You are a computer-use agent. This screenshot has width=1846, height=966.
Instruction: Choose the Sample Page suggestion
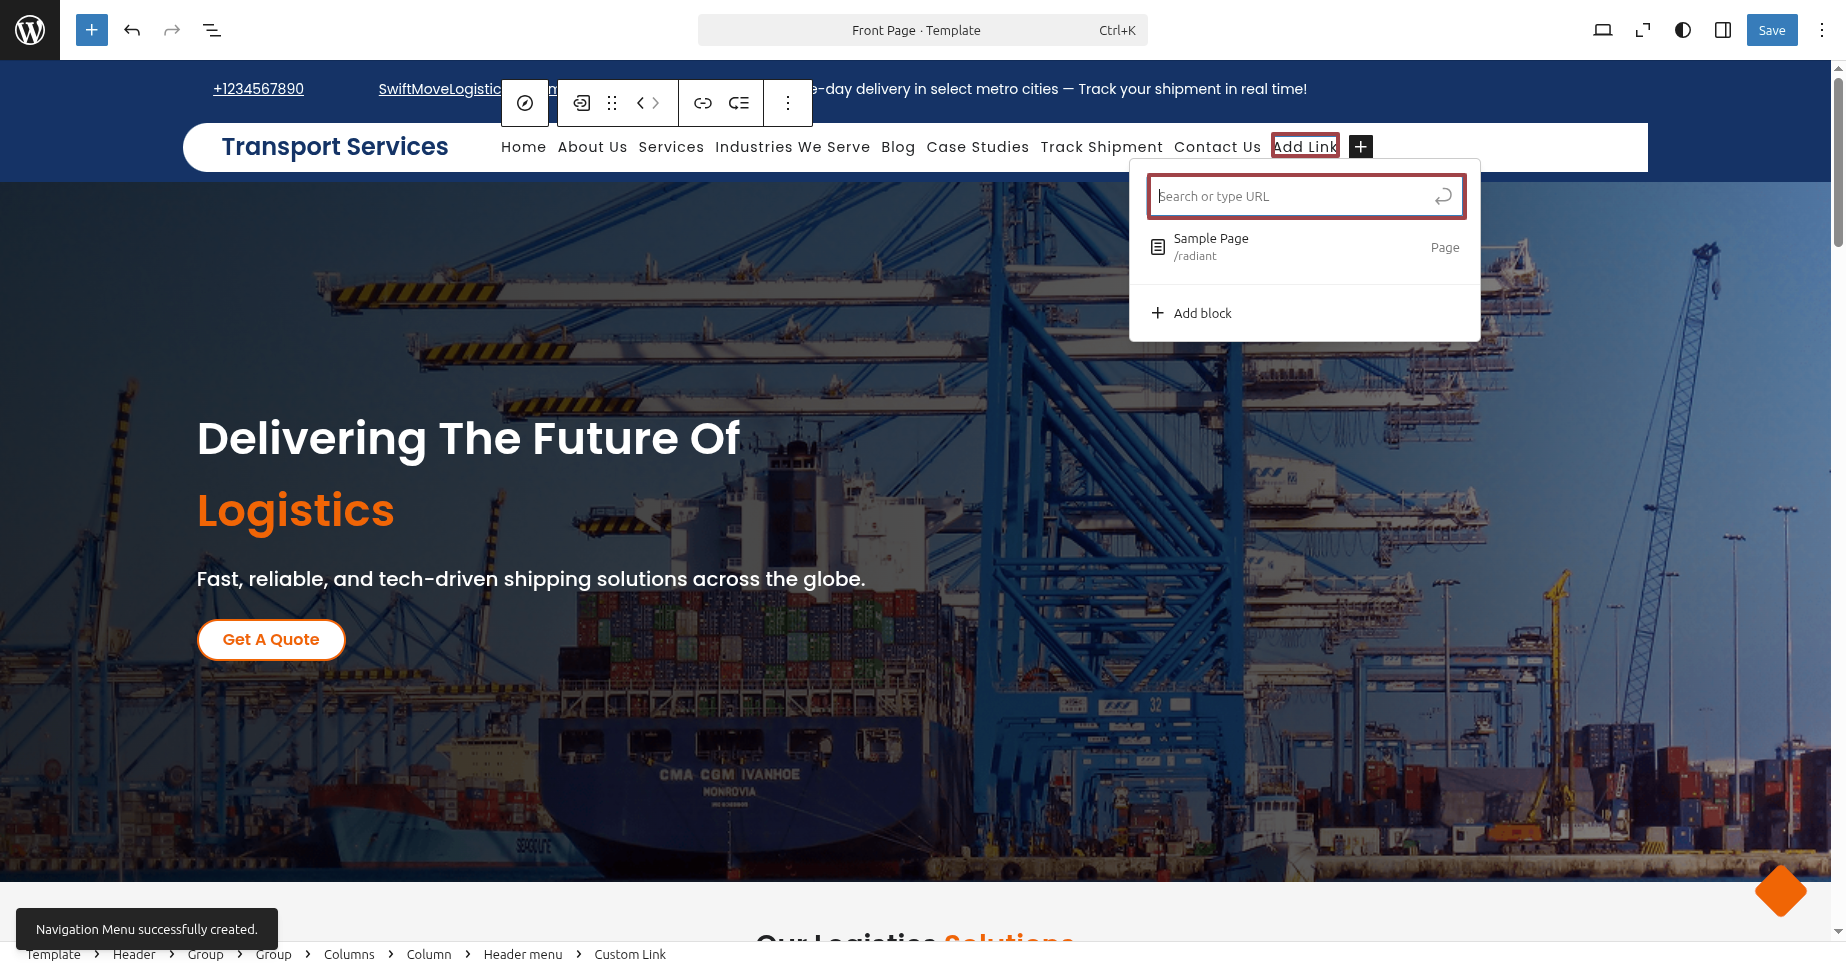click(1305, 247)
